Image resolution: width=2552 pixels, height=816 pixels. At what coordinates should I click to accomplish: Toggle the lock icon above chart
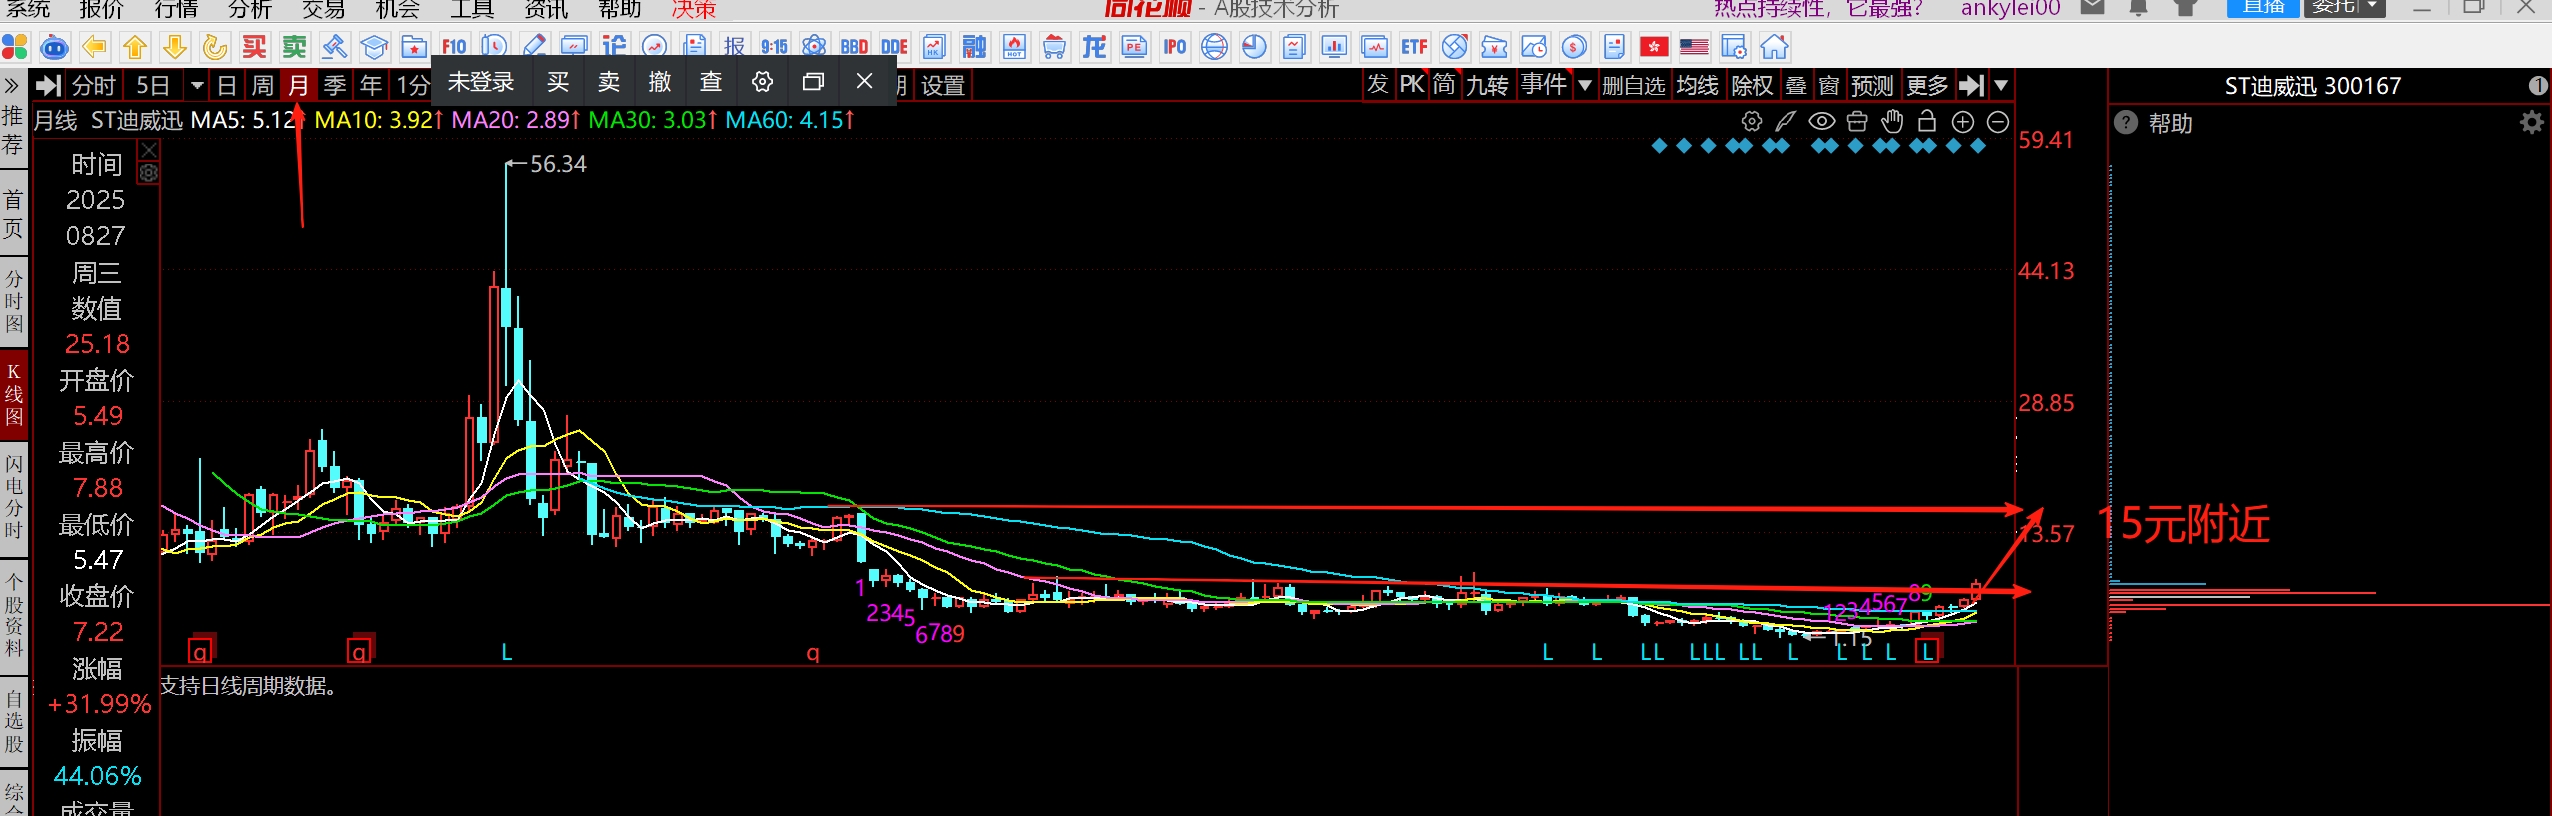pos(1927,122)
